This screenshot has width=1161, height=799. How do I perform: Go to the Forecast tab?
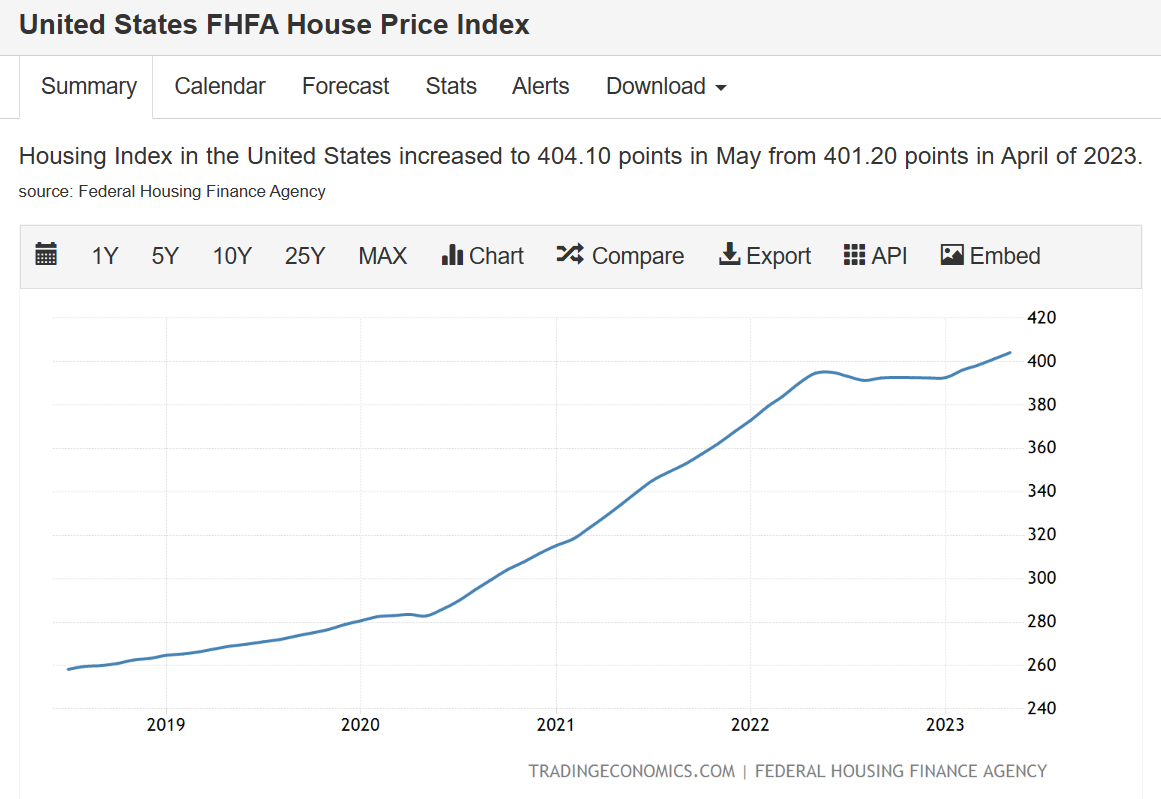(346, 87)
